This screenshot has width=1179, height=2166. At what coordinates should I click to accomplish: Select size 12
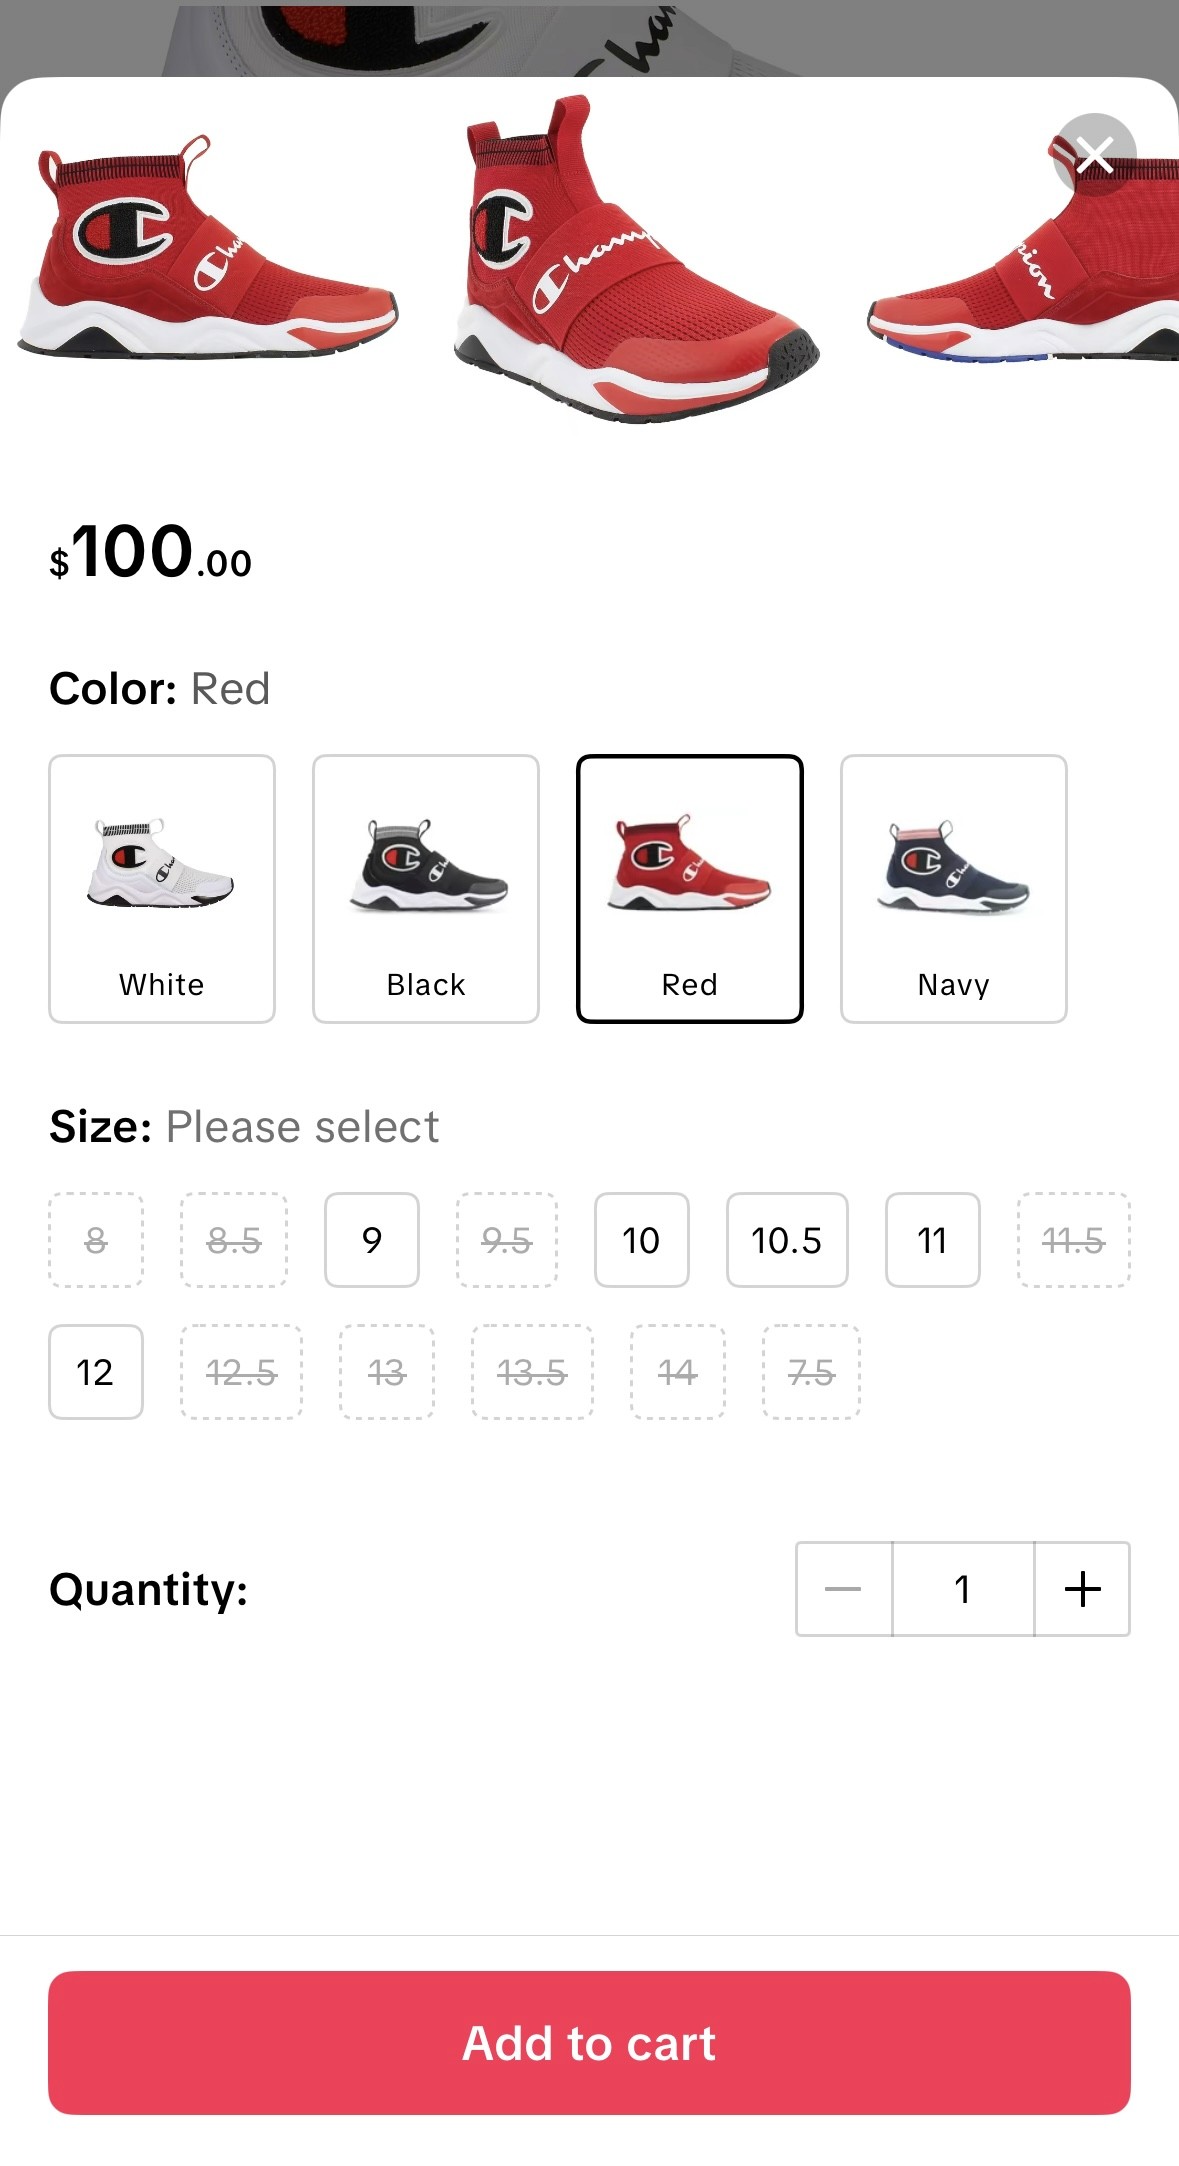coord(95,1373)
